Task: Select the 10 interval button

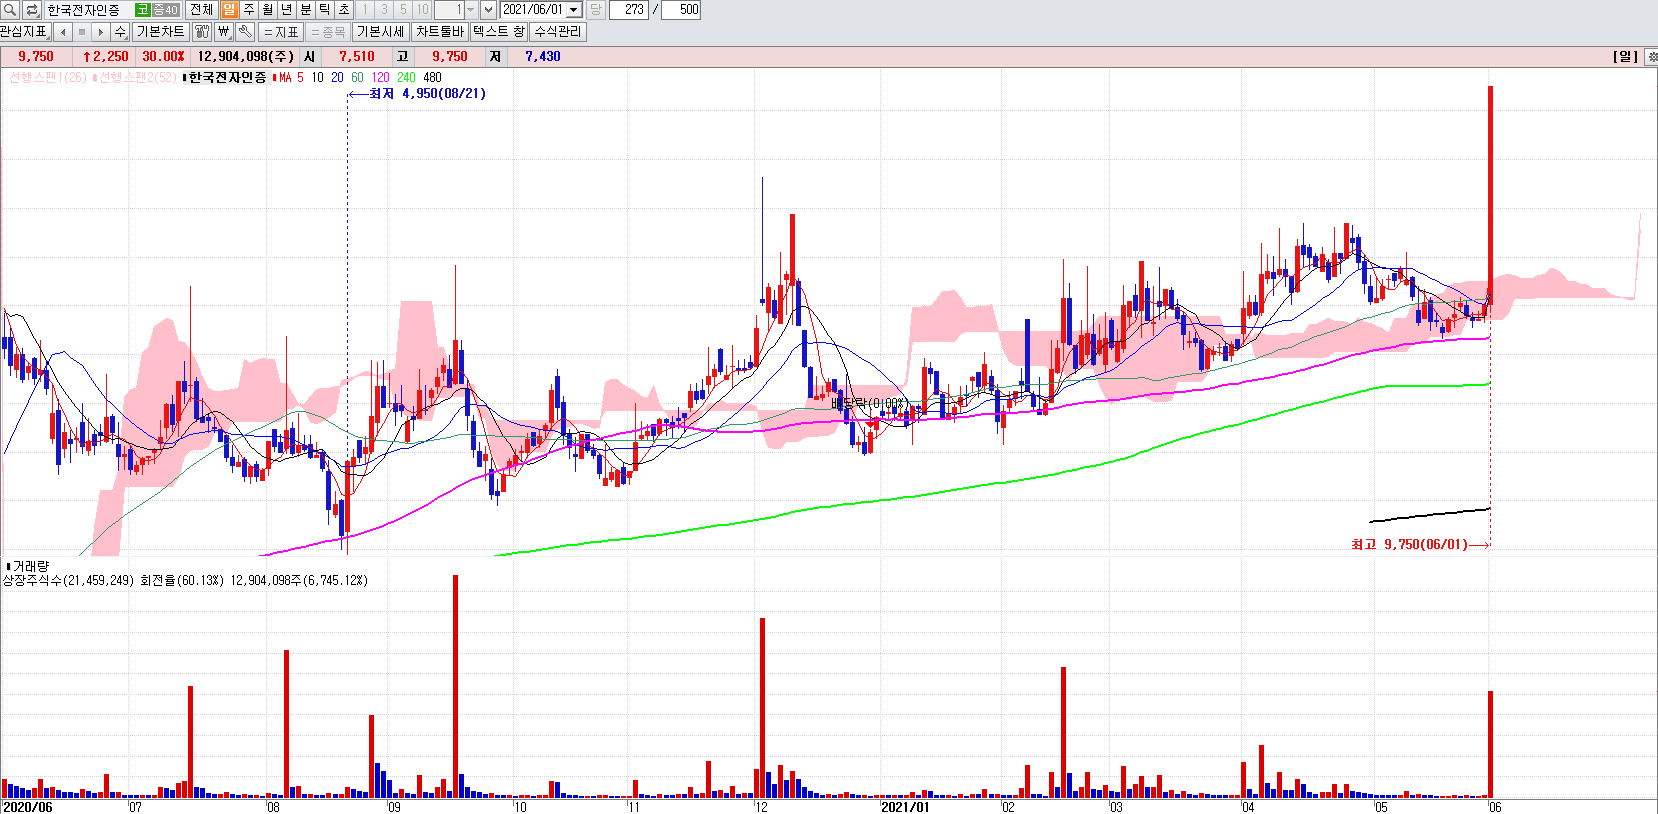Action: coord(422,10)
